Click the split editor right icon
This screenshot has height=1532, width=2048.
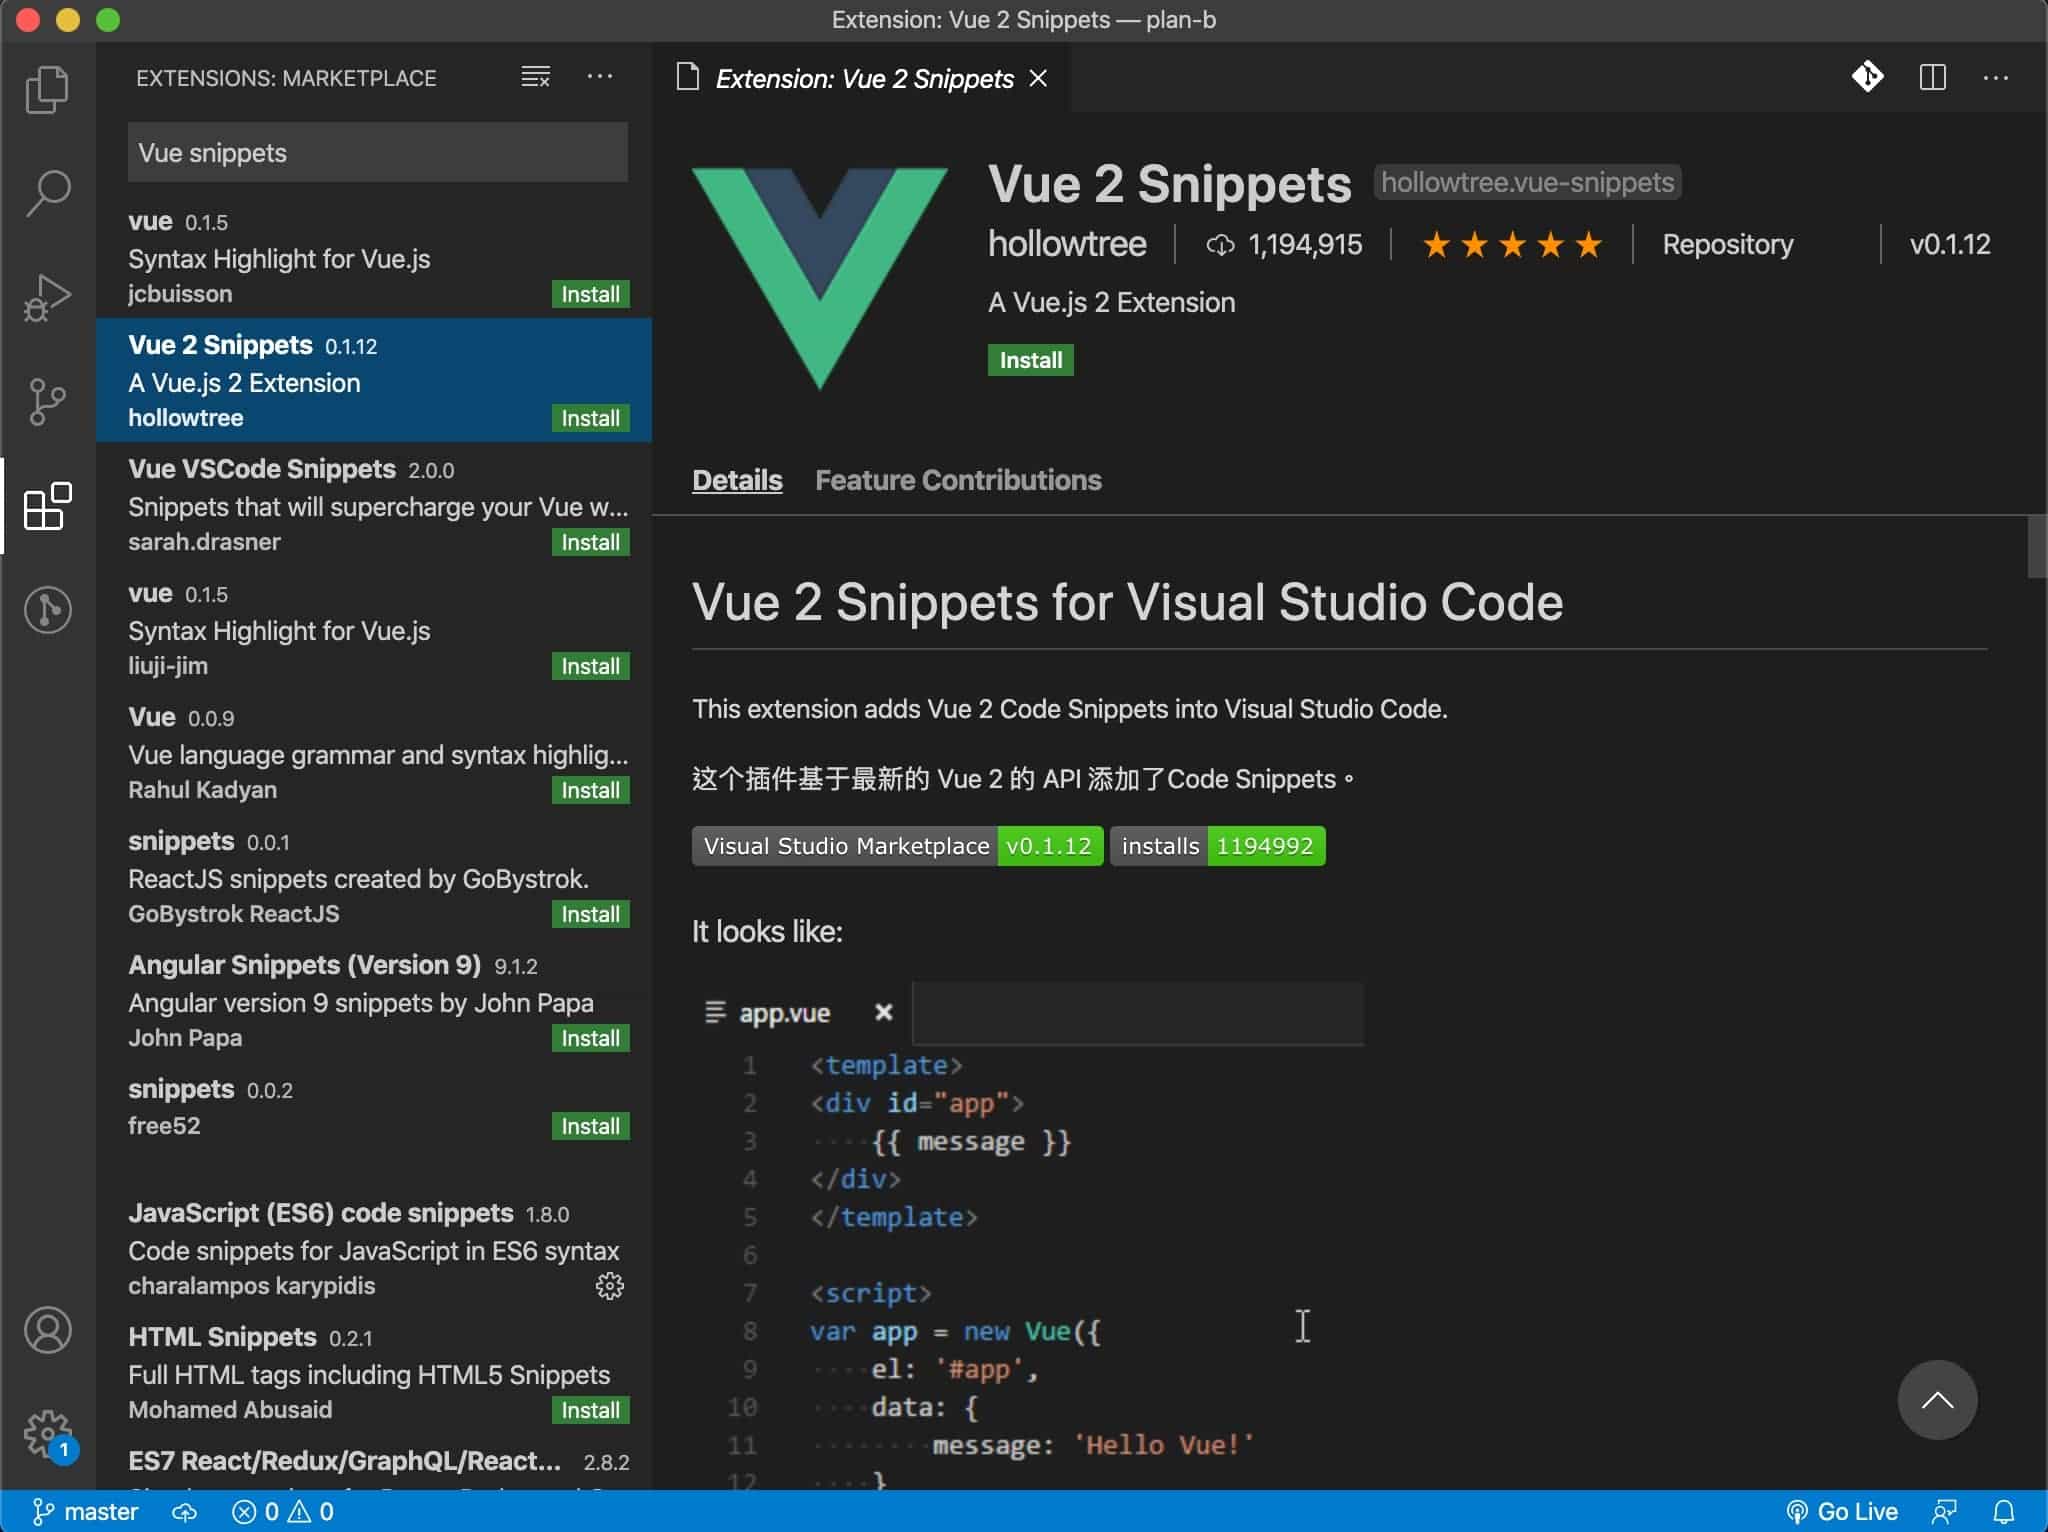(1932, 78)
